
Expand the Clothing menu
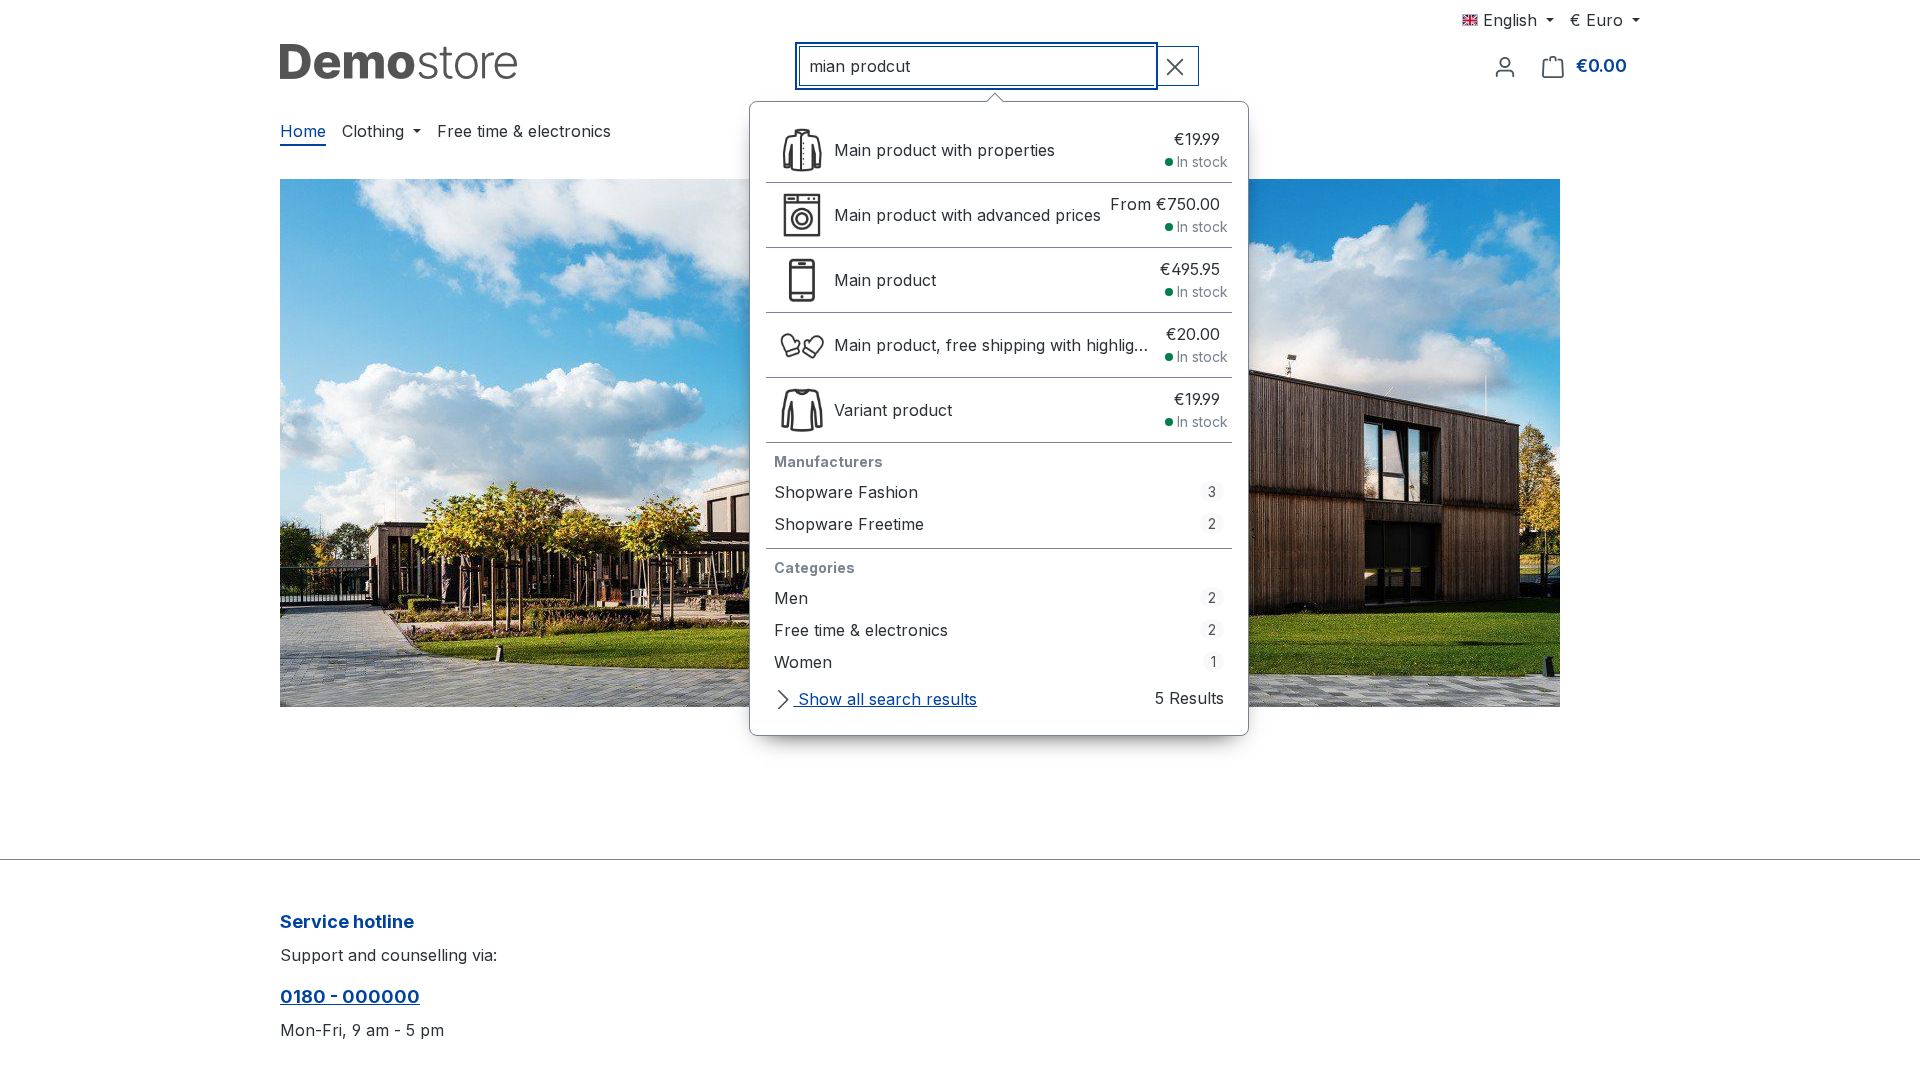point(381,131)
